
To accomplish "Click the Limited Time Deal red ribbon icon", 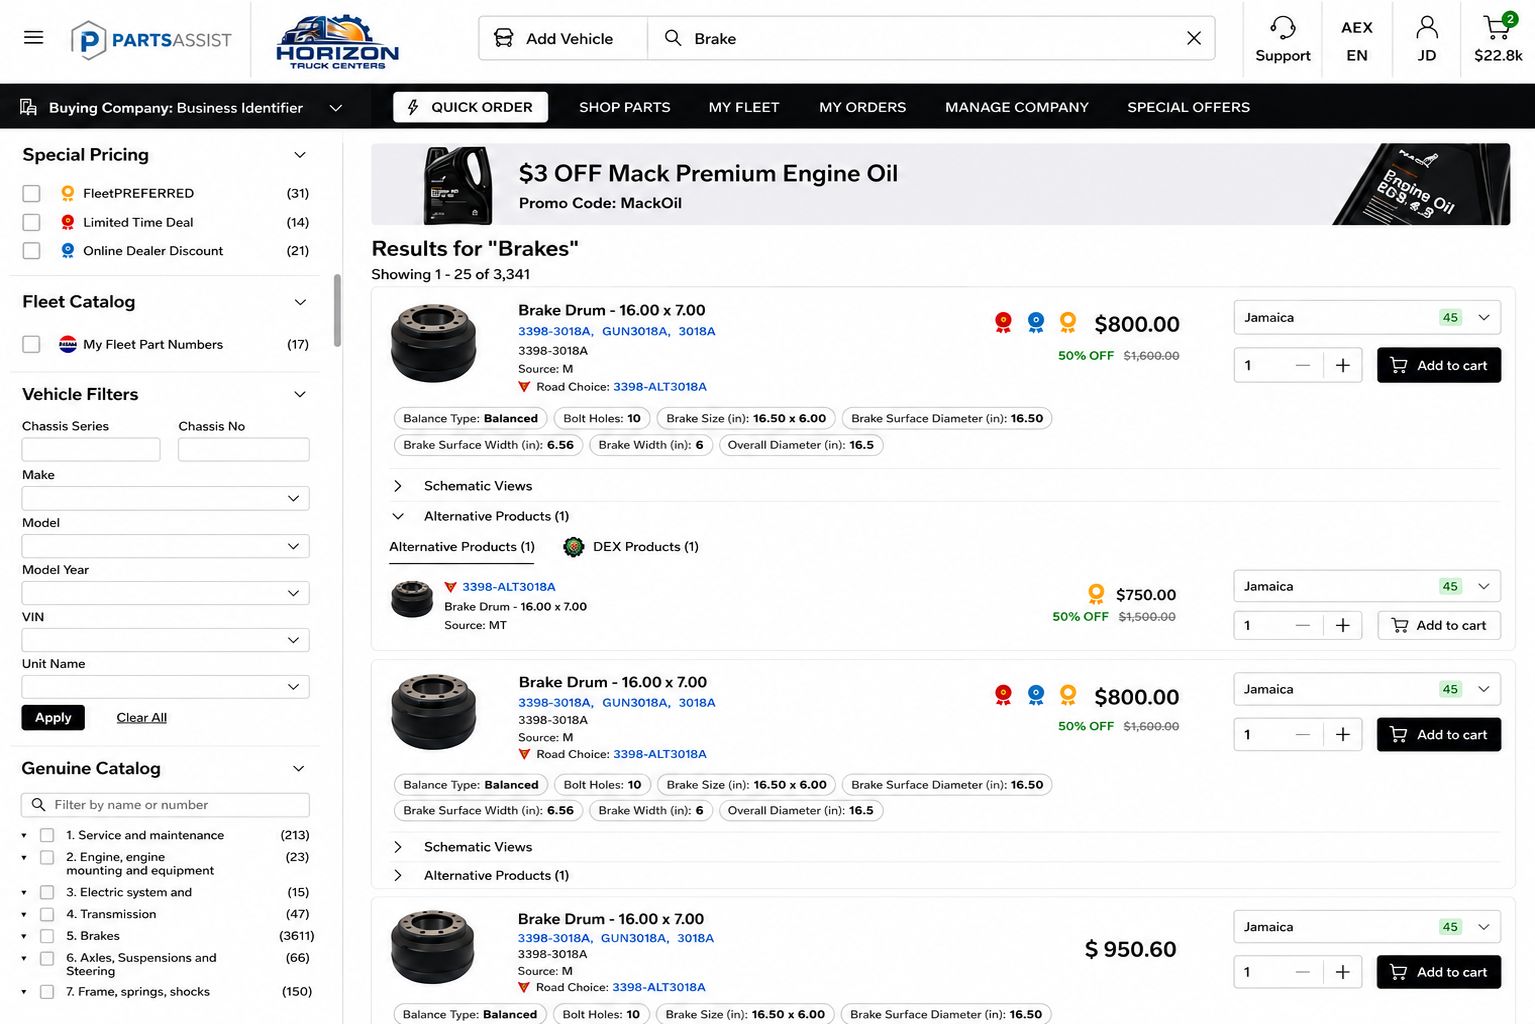I will 67,222.
